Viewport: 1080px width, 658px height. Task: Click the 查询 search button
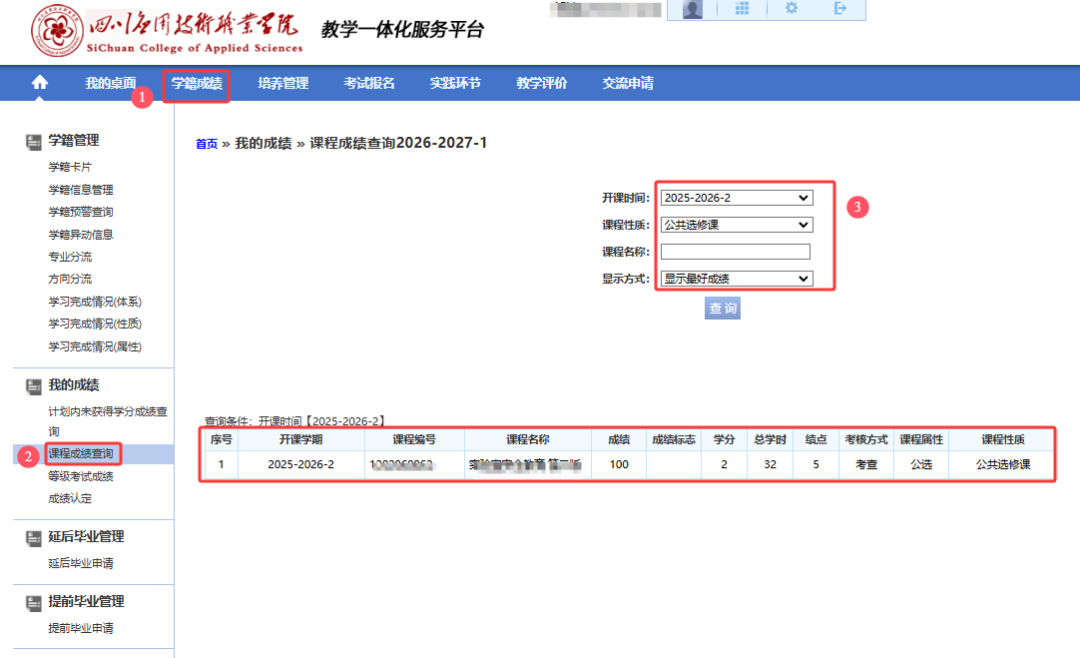(723, 308)
